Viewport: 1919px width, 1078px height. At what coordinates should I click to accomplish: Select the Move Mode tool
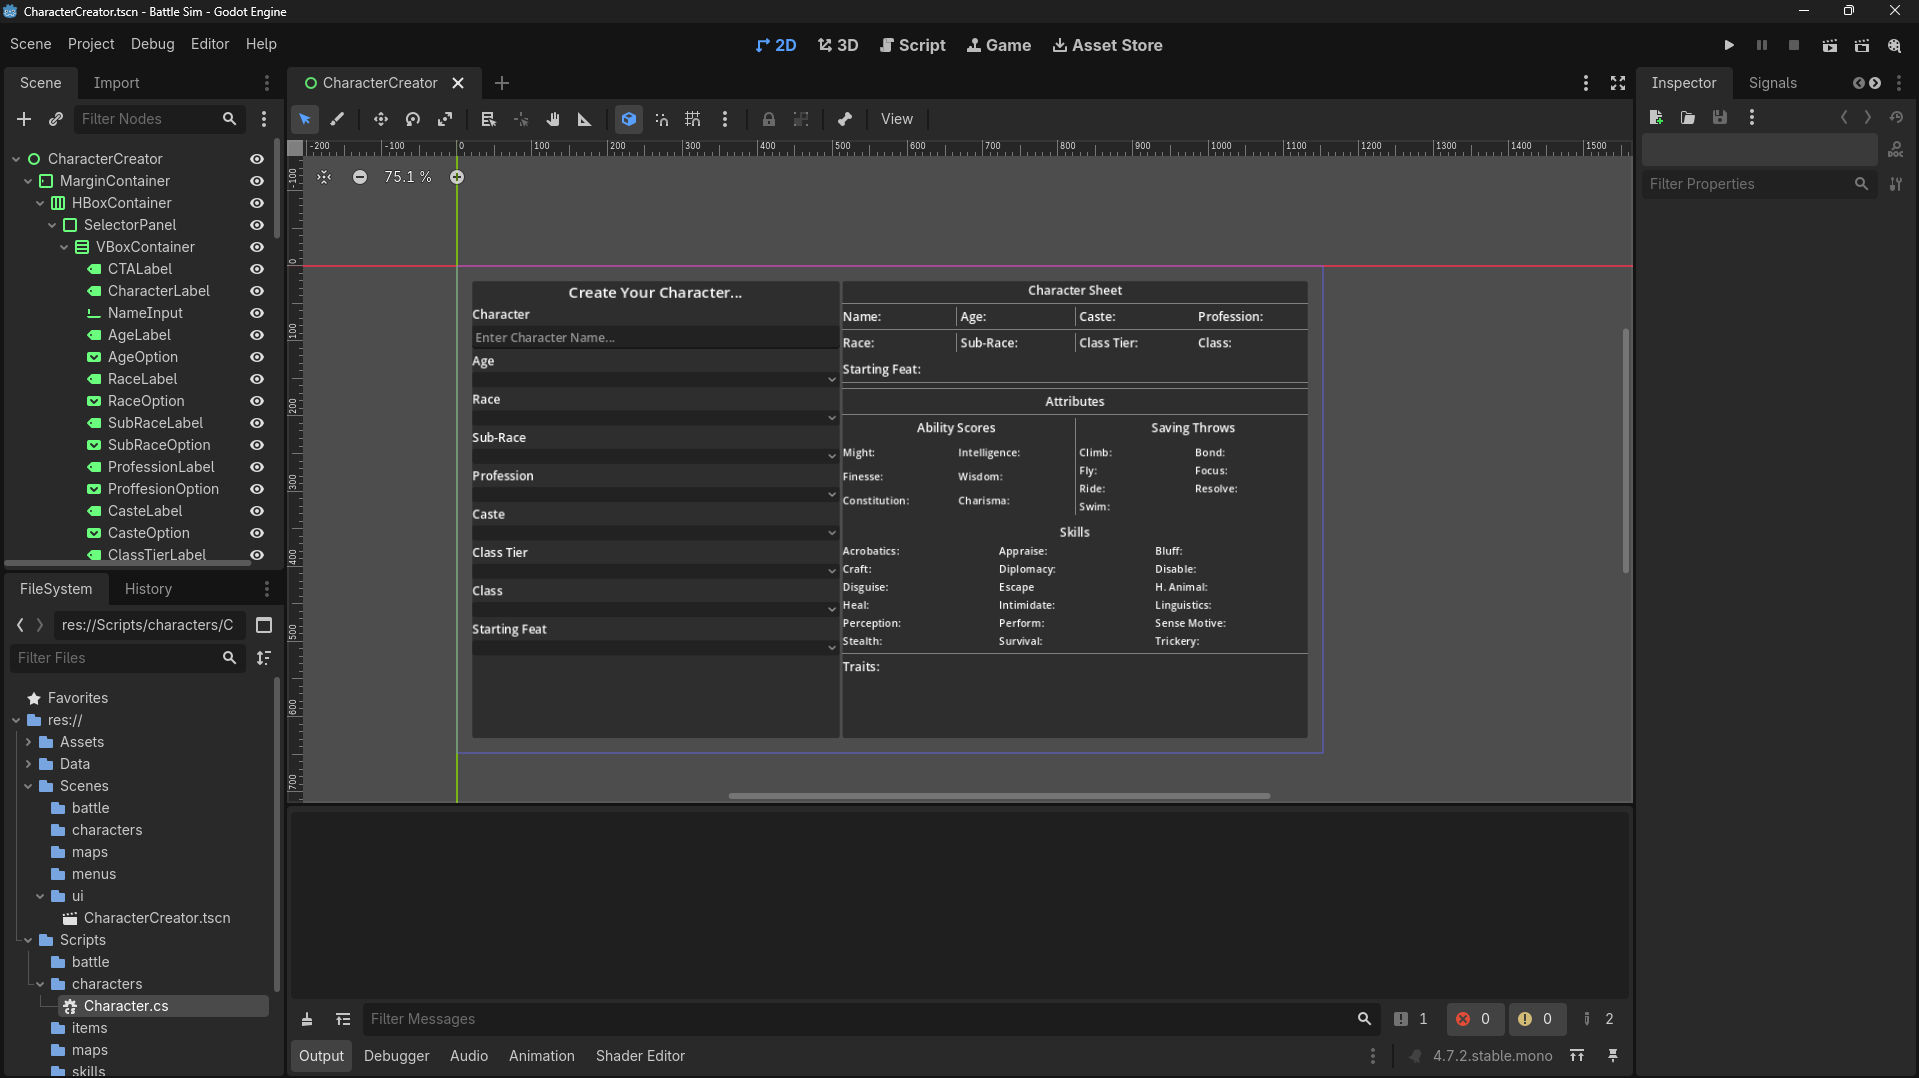coord(381,119)
